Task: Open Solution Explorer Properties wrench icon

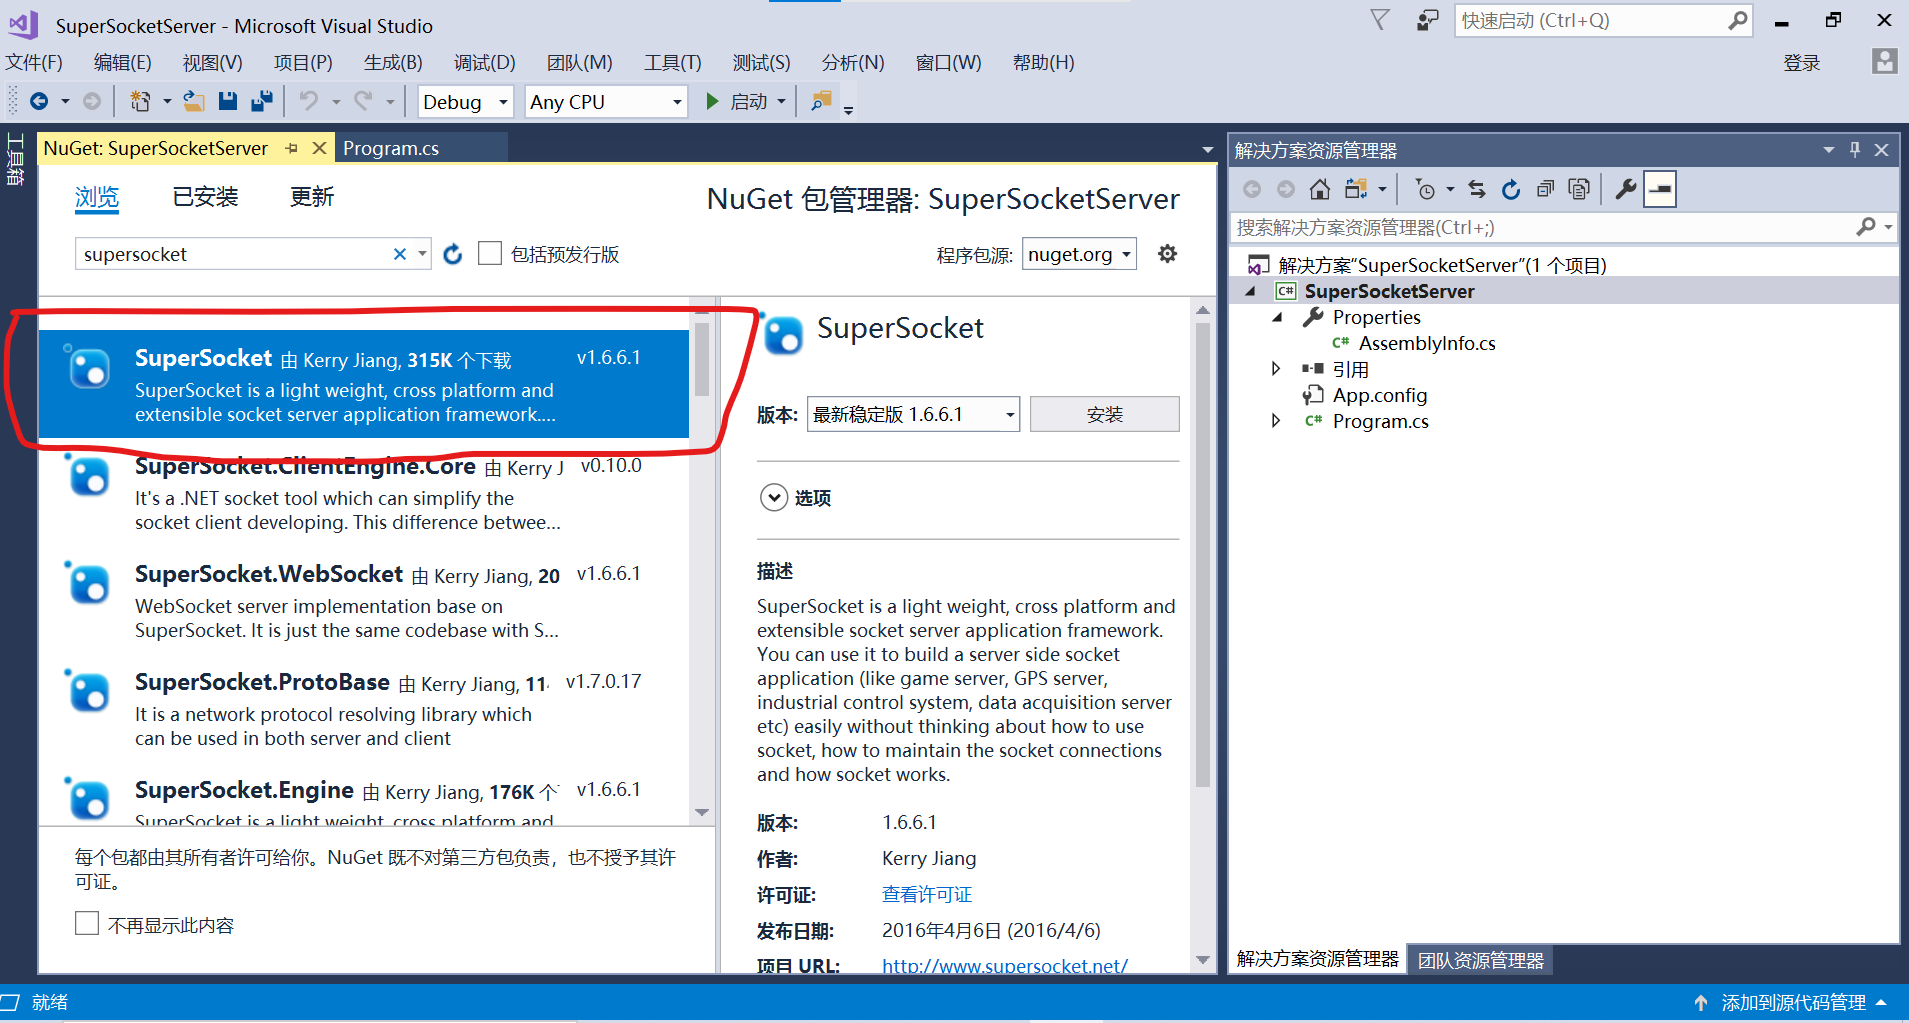Action: coord(1627,189)
